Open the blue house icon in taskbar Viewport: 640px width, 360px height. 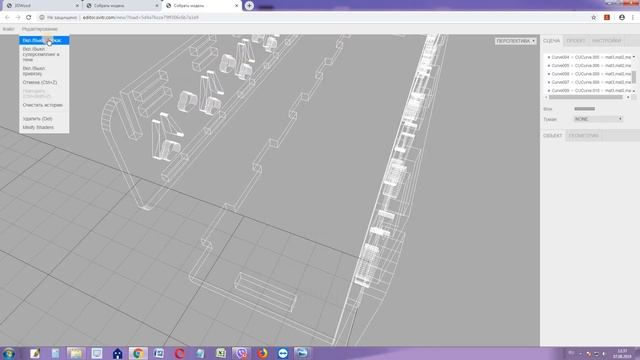pos(118,353)
